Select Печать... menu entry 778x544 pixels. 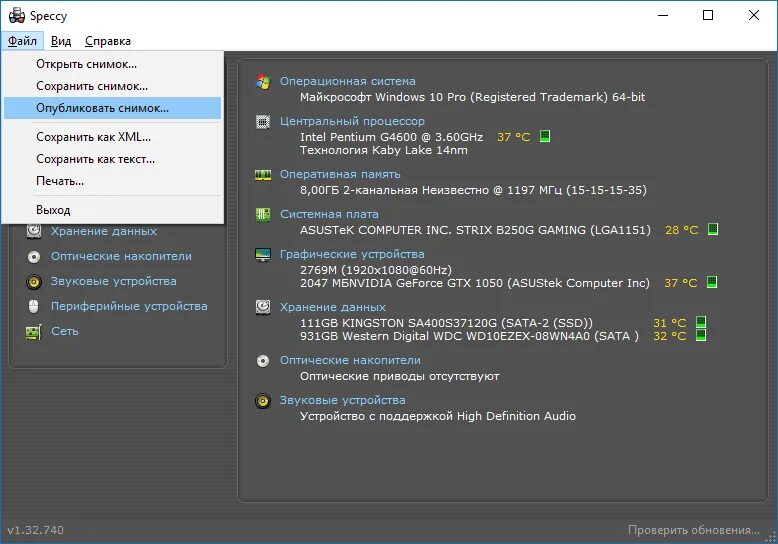pyautogui.click(x=112, y=181)
